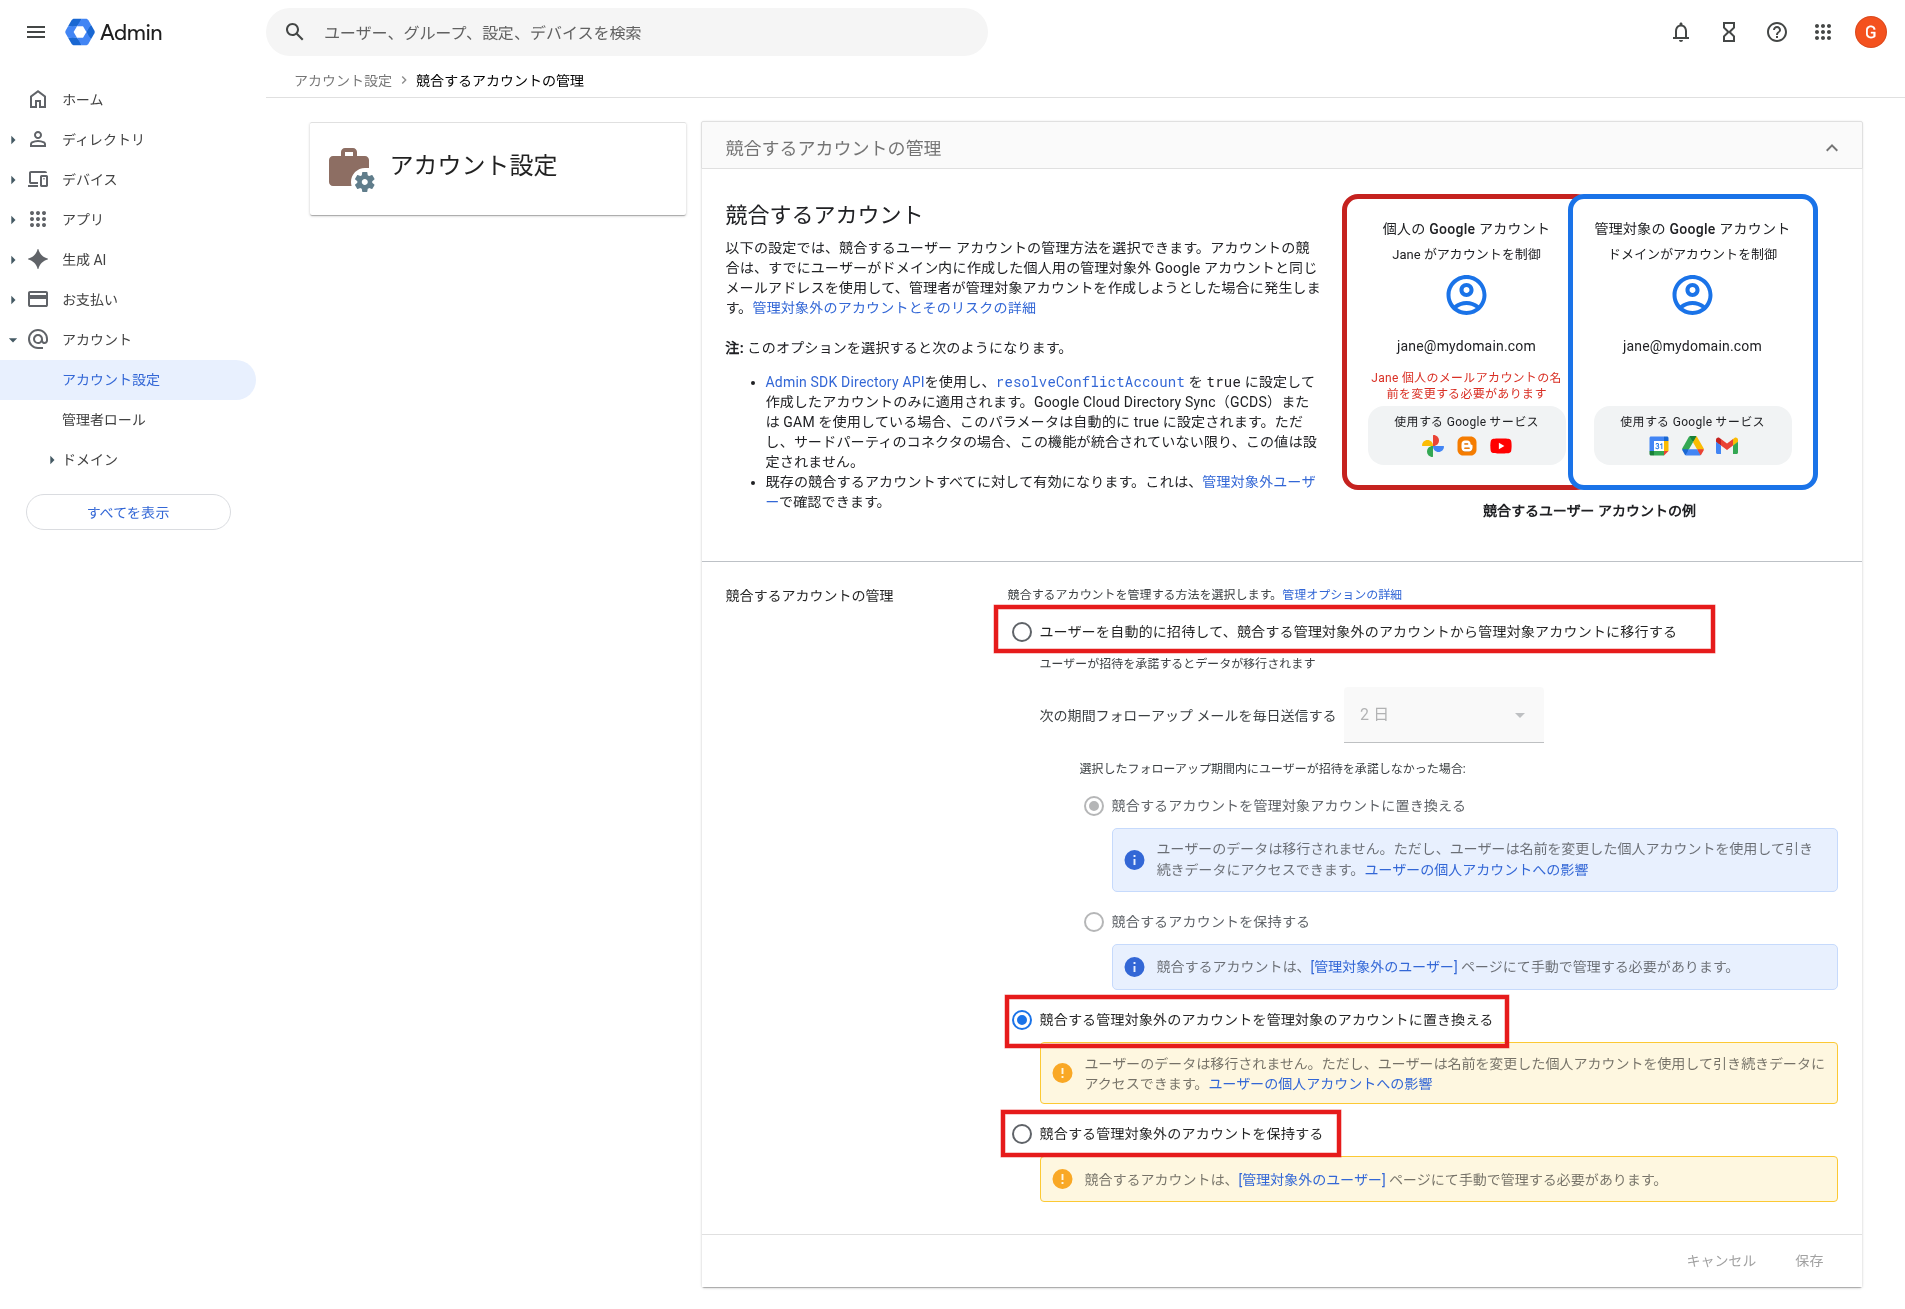Open the notifications bell

(1681, 32)
